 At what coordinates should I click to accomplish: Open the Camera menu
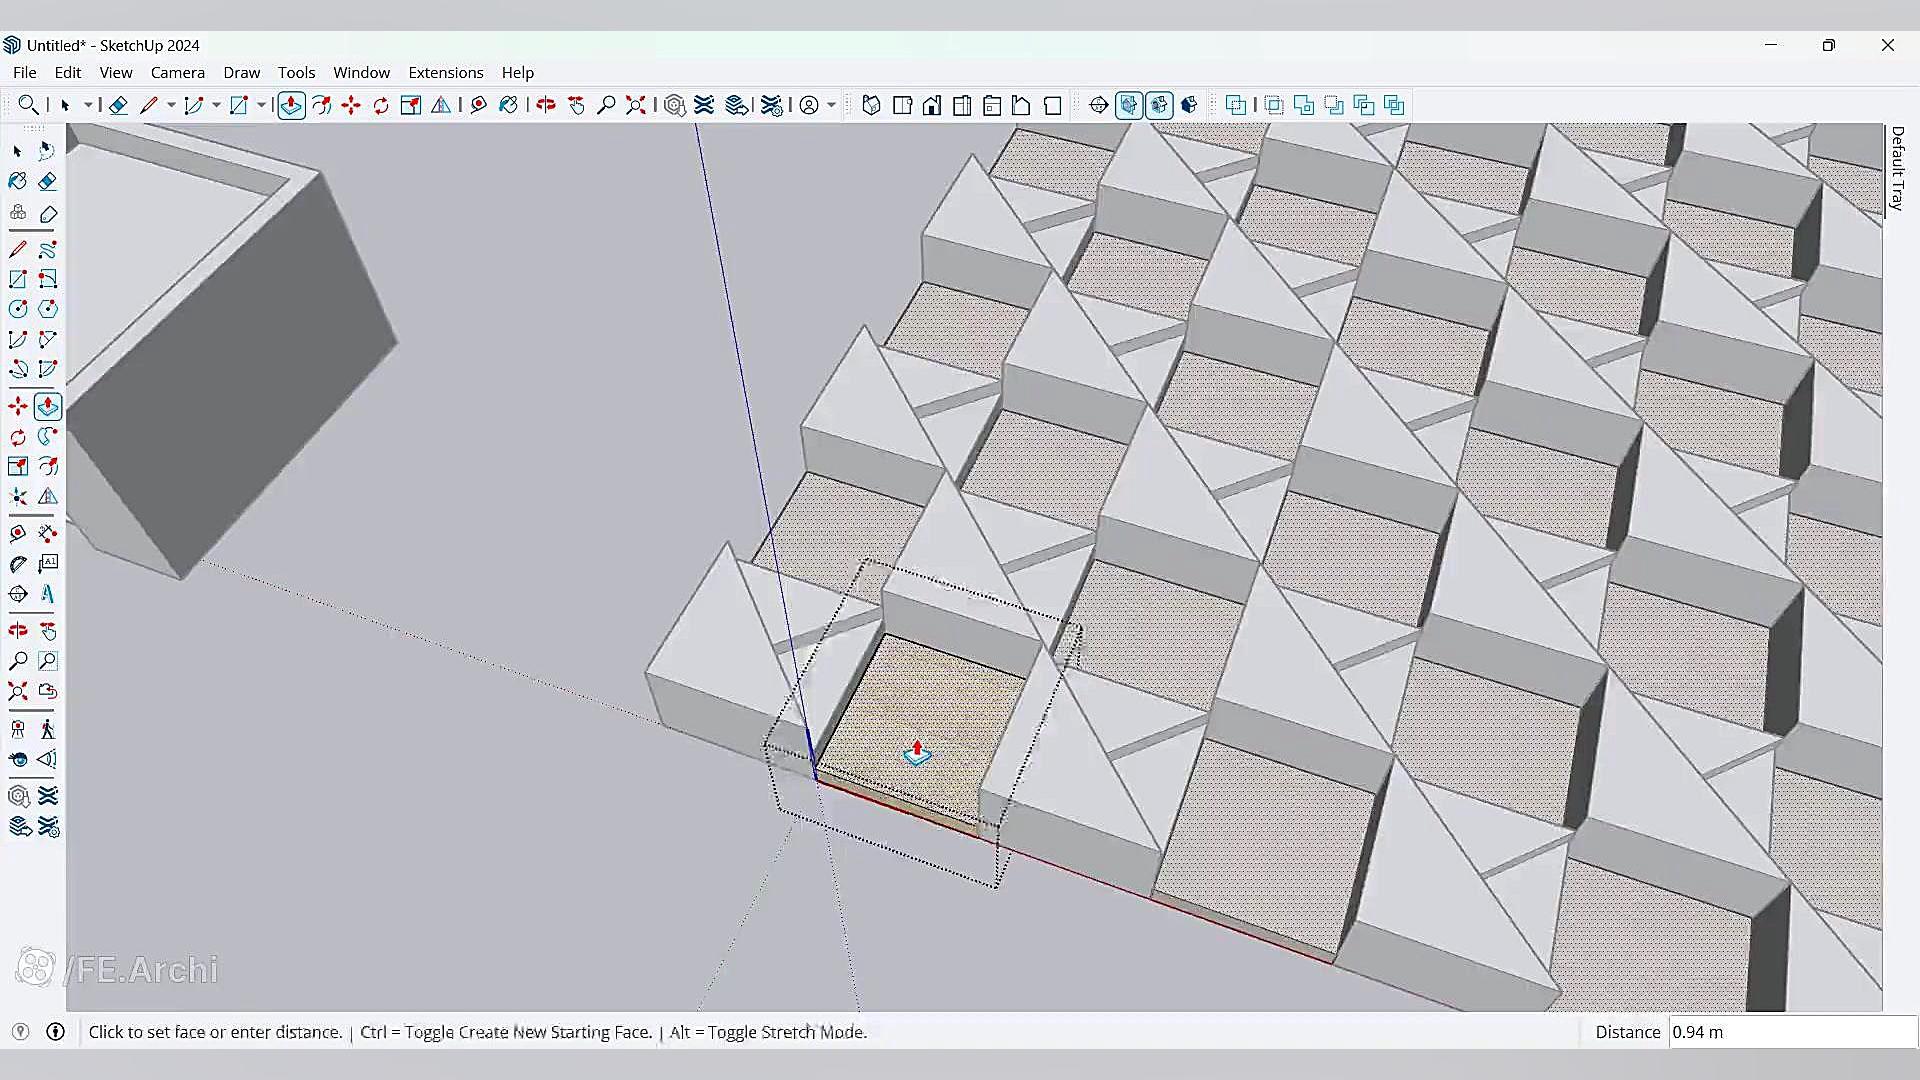point(177,72)
